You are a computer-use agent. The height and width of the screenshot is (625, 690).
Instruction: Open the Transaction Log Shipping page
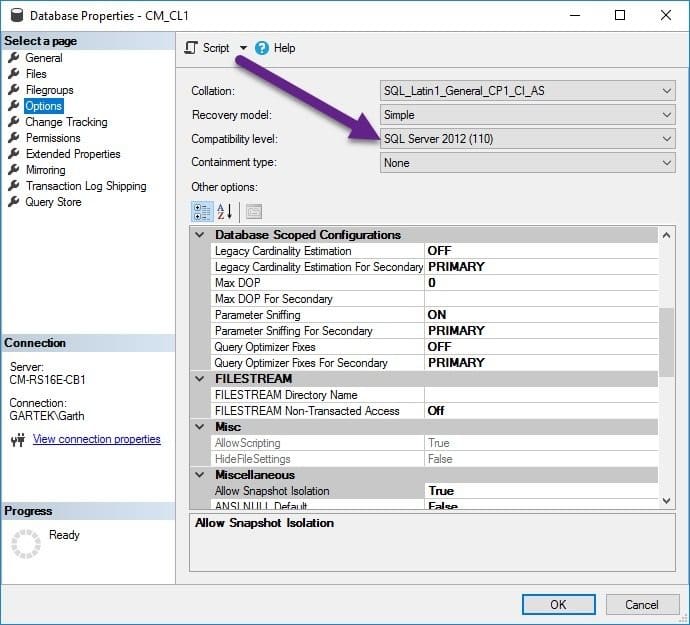coord(86,186)
